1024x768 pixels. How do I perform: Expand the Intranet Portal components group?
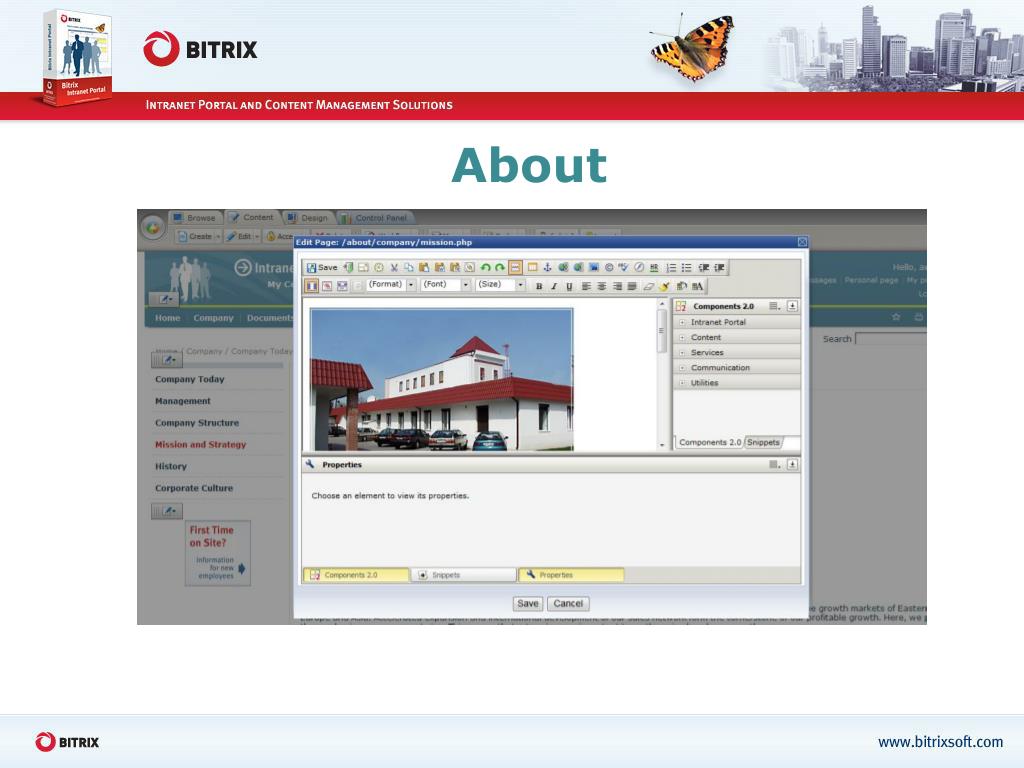(682, 323)
